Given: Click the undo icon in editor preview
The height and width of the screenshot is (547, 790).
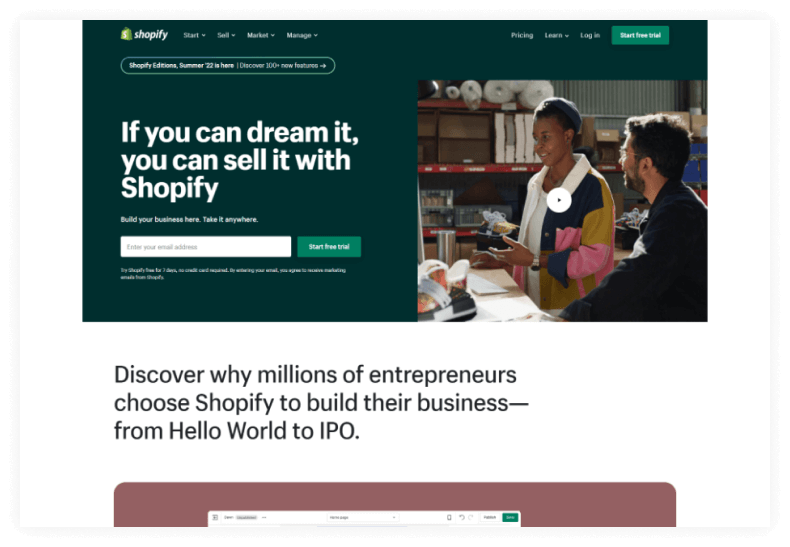Looking at the screenshot, I should tap(462, 517).
